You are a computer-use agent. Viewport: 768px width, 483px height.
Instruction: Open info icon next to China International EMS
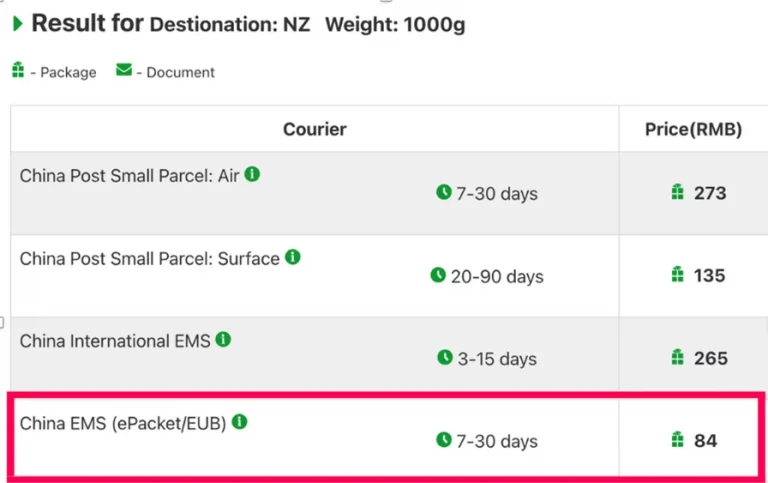(x=223, y=339)
